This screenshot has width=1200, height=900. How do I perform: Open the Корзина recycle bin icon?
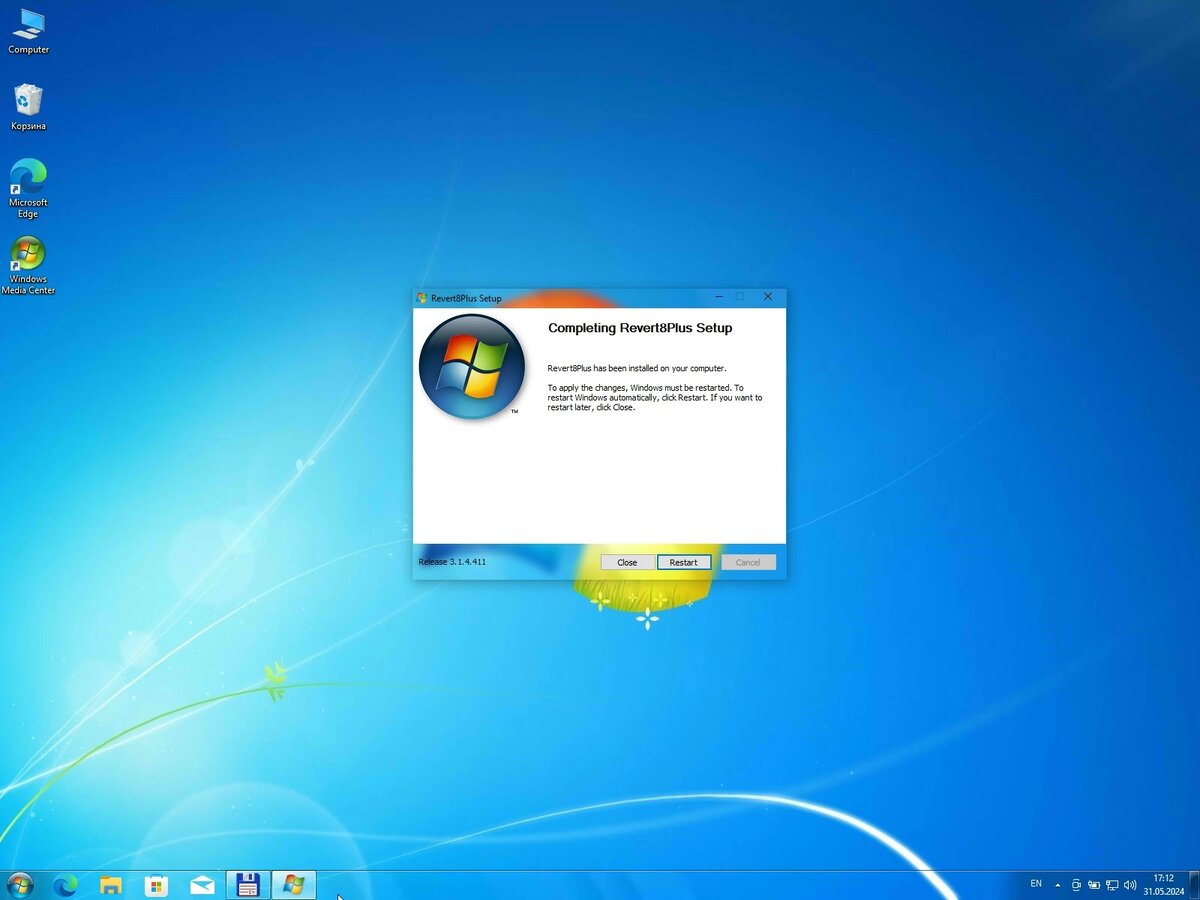pyautogui.click(x=28, y=107)
